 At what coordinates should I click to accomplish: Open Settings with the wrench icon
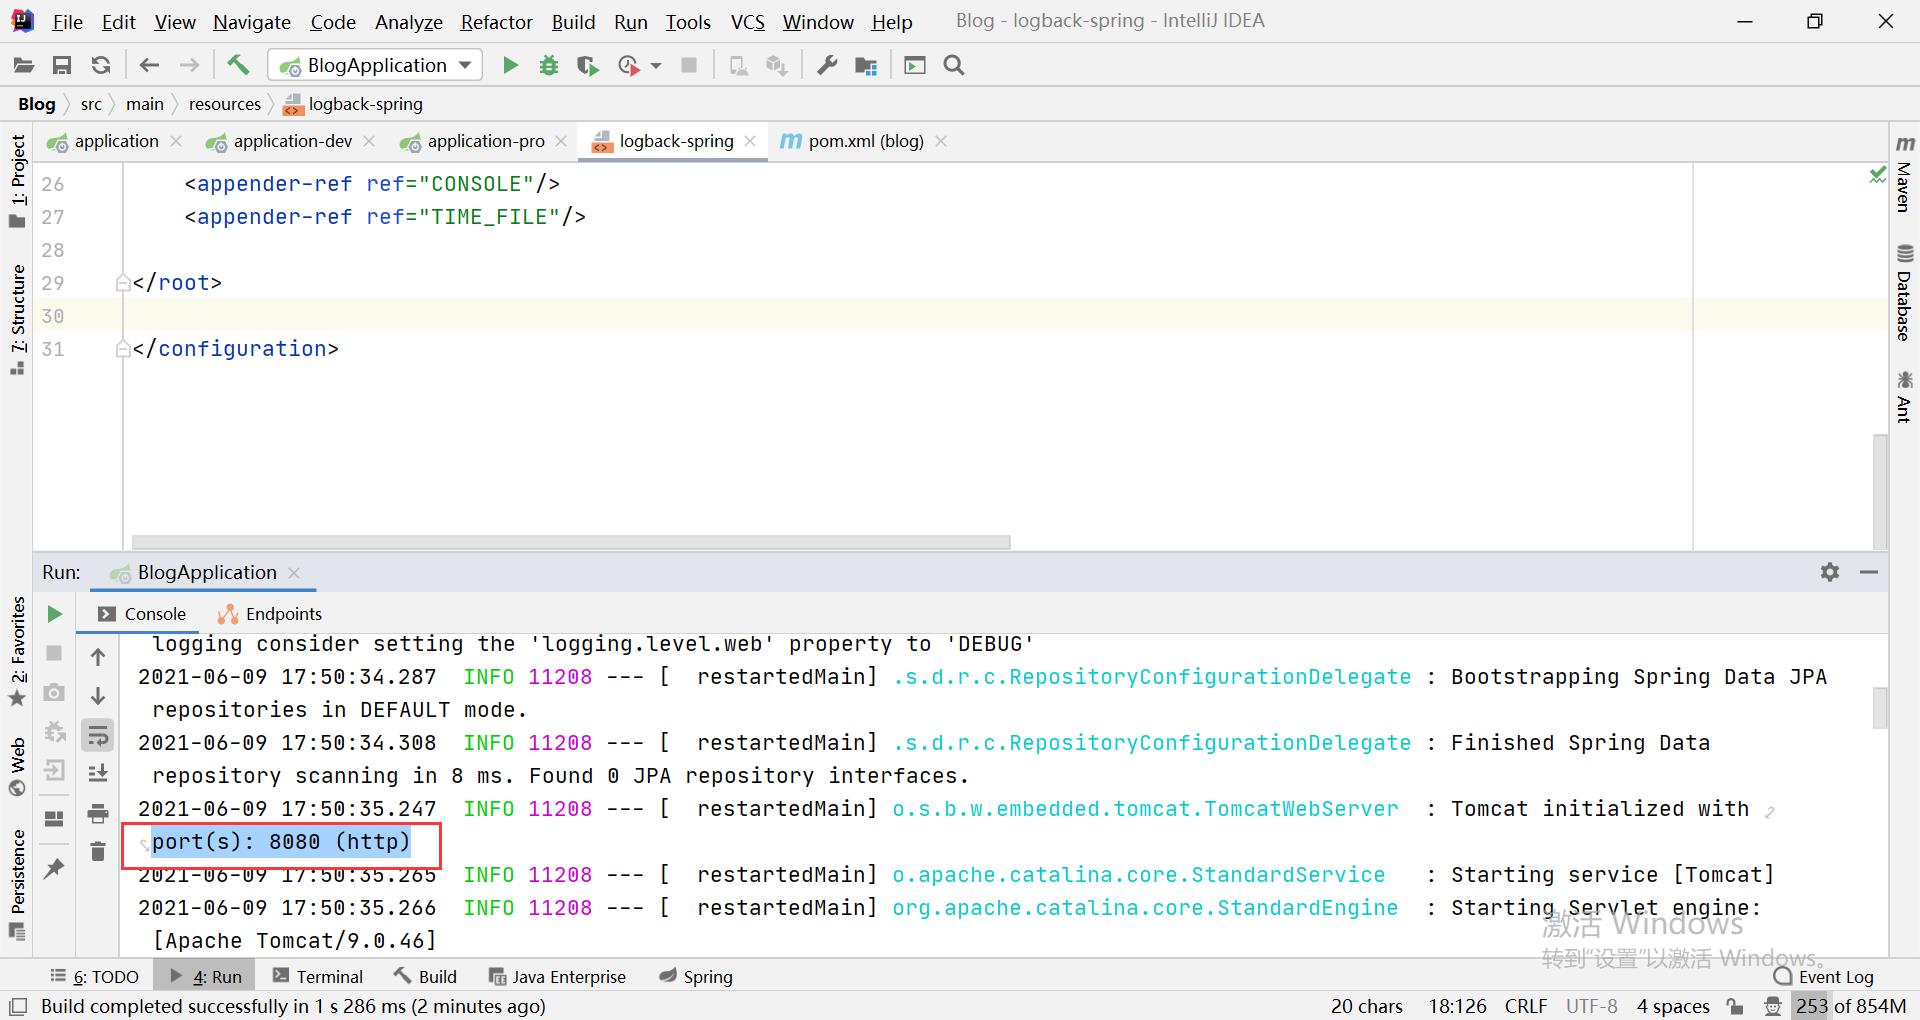coord(827,66)
